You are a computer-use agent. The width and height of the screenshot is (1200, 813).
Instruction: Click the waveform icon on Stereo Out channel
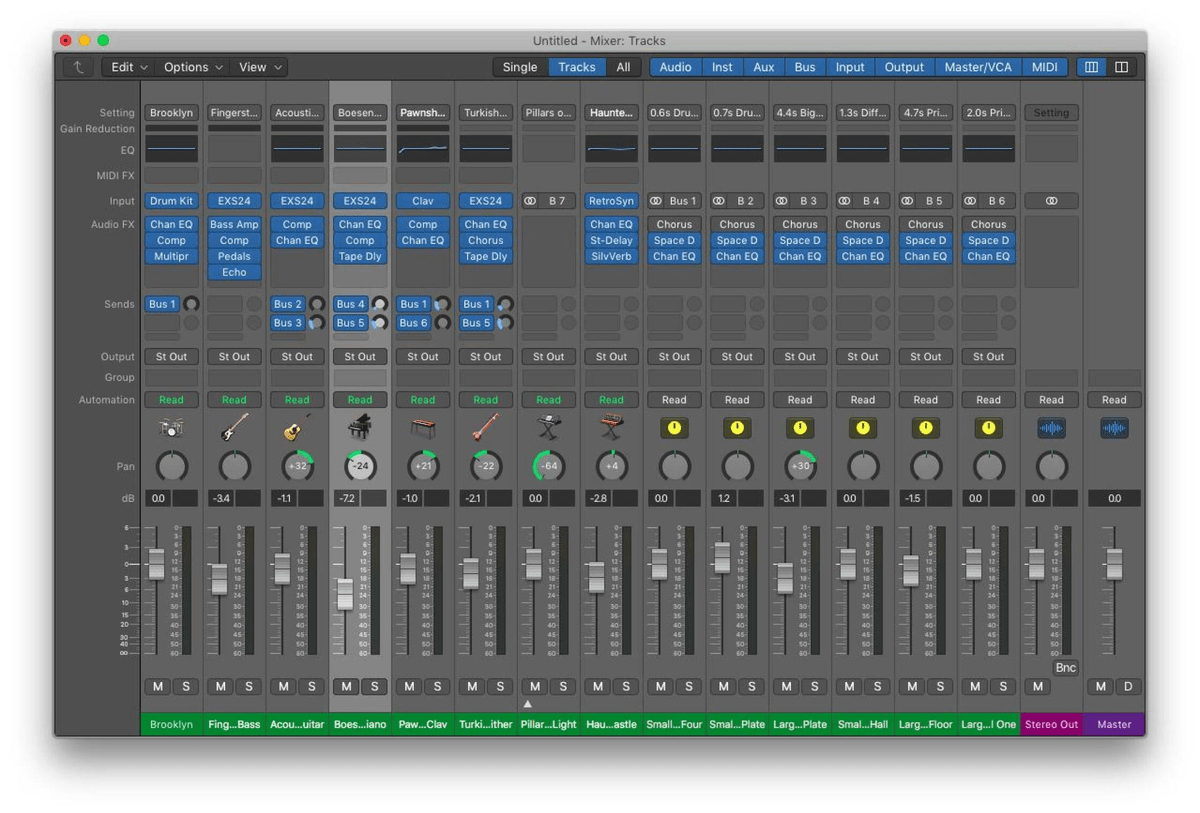point(1051,428)
